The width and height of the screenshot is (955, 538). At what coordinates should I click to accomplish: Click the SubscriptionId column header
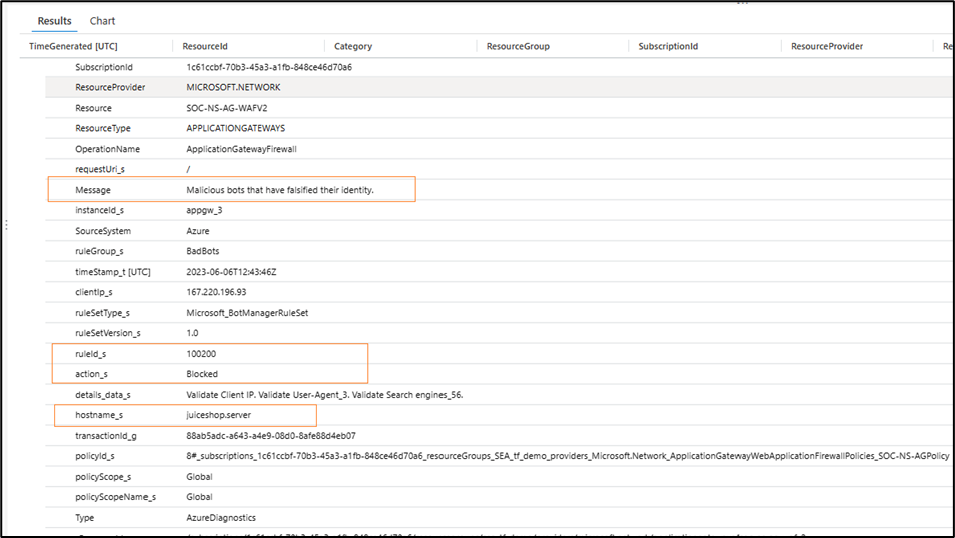tap(668, 46)
